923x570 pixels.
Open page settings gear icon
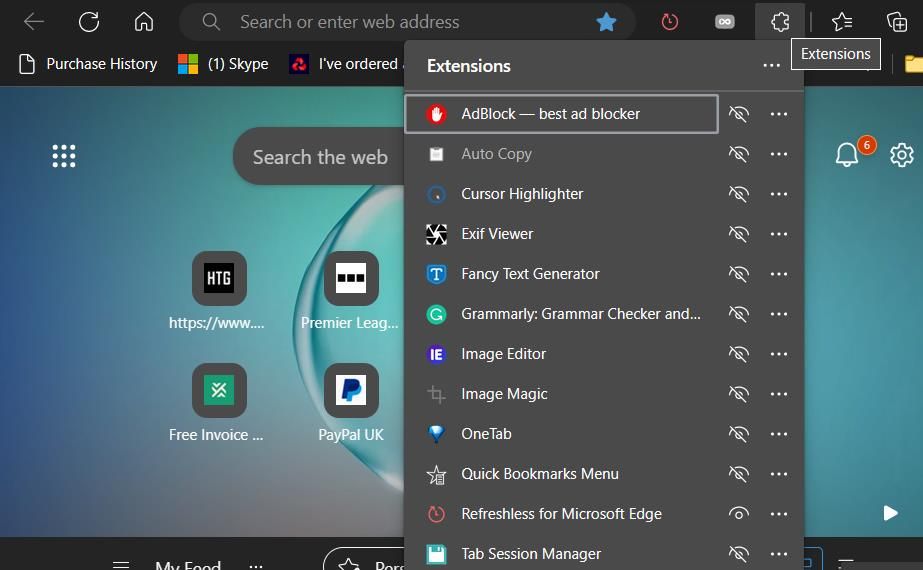click(901, 155)
